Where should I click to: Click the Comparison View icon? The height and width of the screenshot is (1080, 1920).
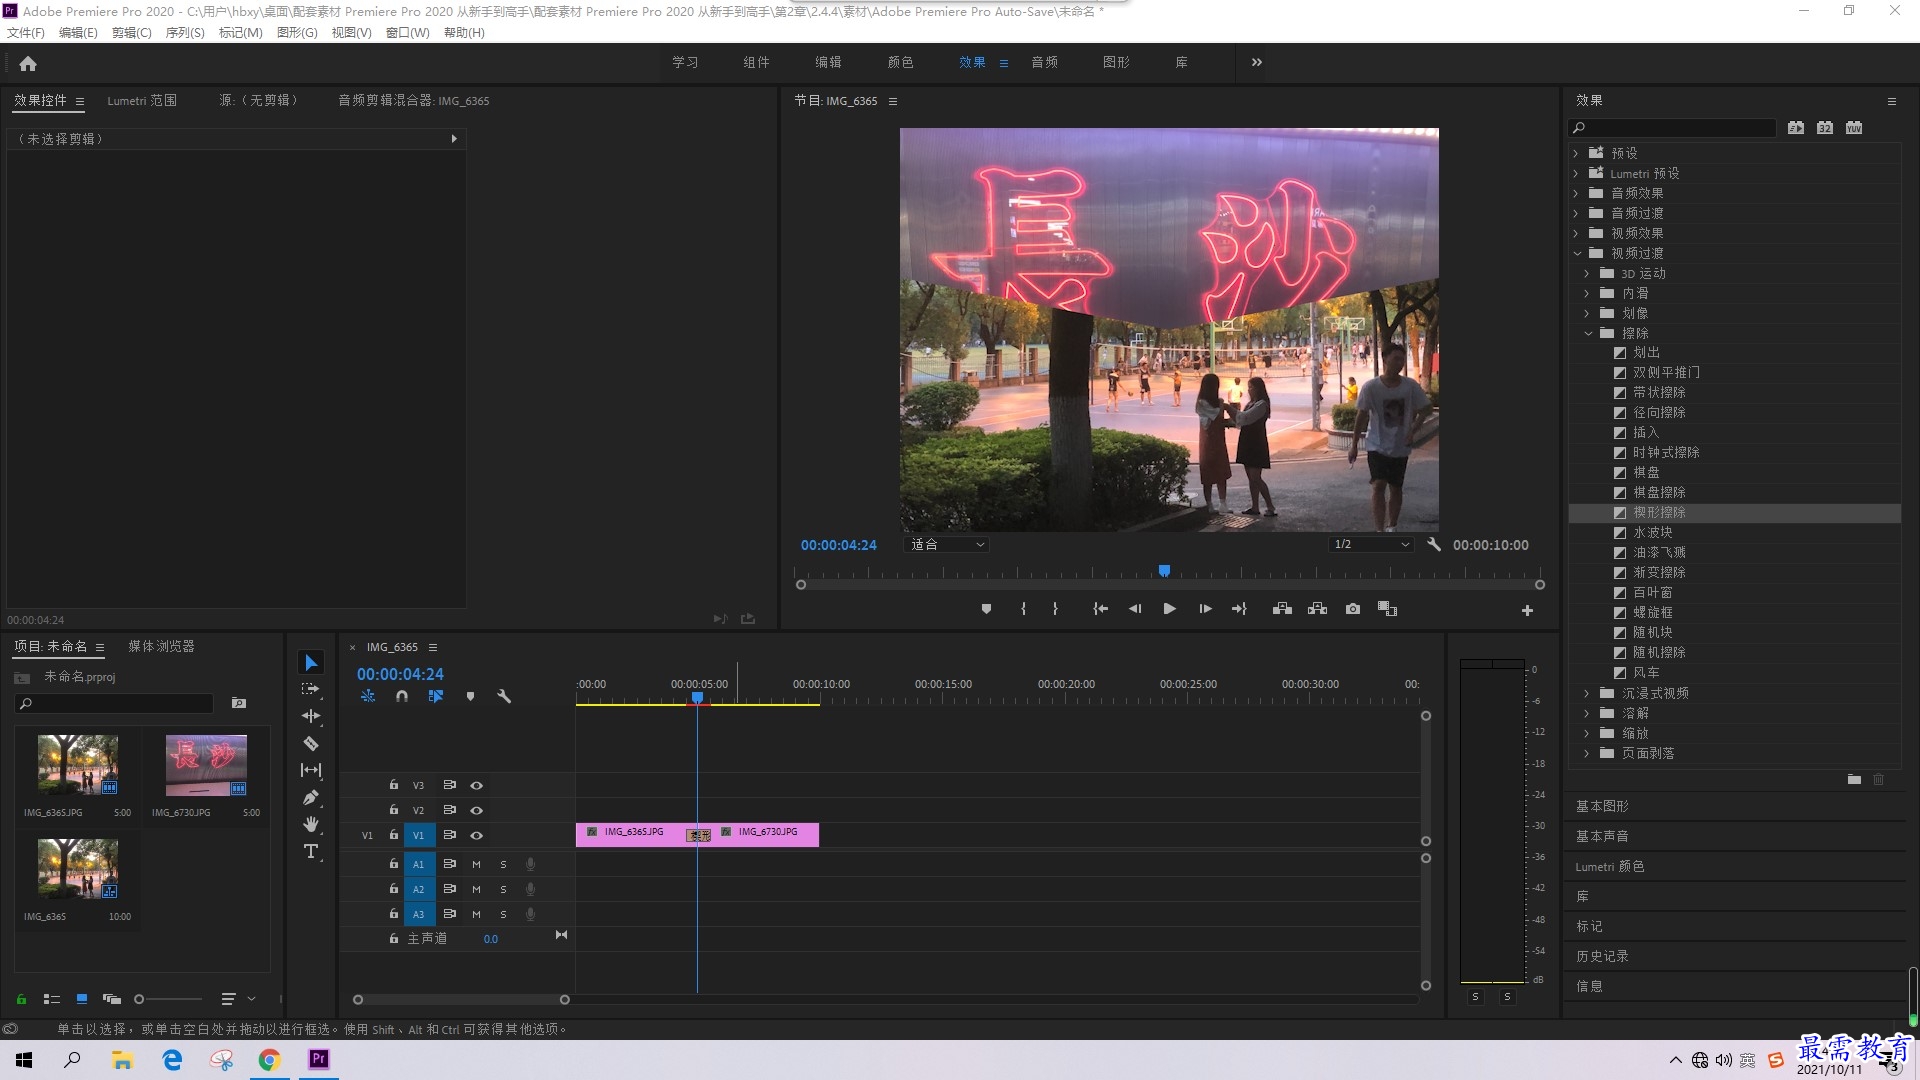[x=1387, y=609]
